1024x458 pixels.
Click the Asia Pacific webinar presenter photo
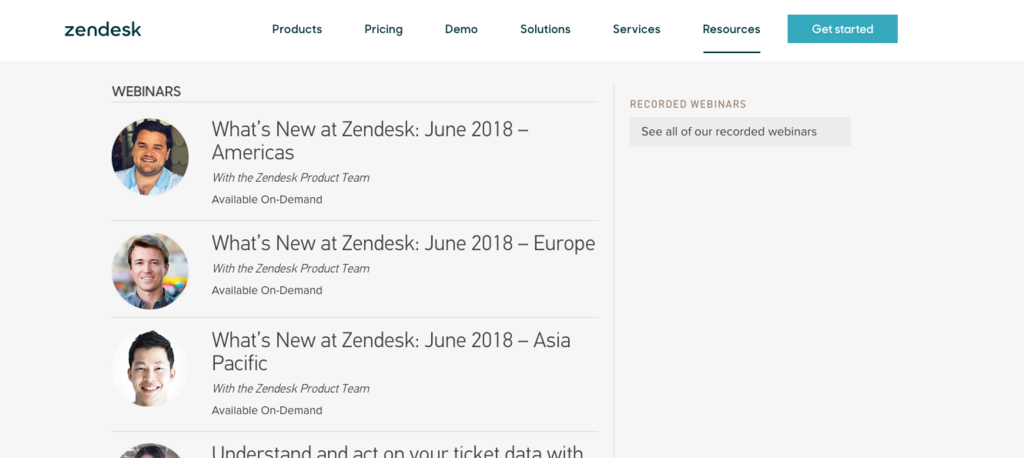tap(150, 367)
